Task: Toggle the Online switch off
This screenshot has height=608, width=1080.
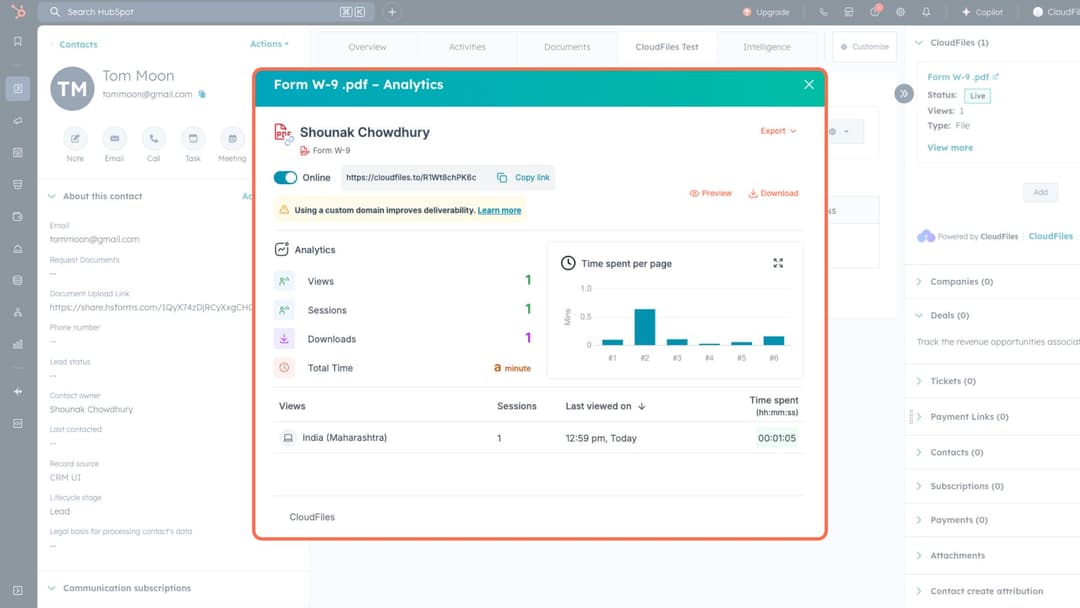Action: (284, 177)
